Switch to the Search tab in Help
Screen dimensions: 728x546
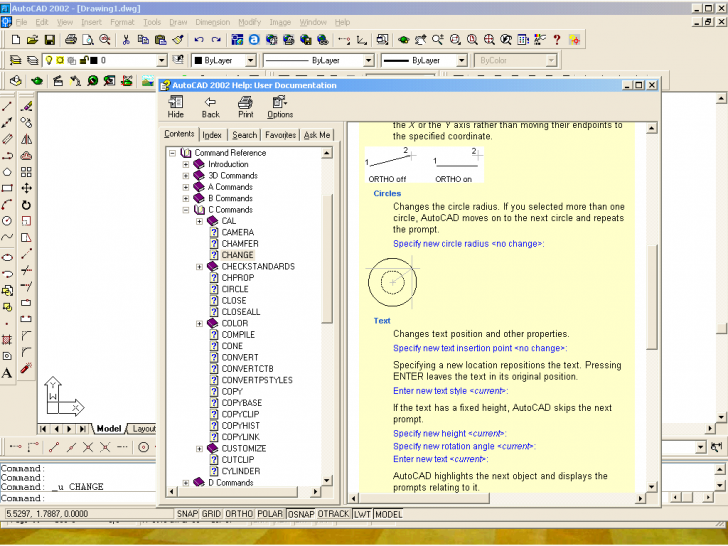point(245,135)
